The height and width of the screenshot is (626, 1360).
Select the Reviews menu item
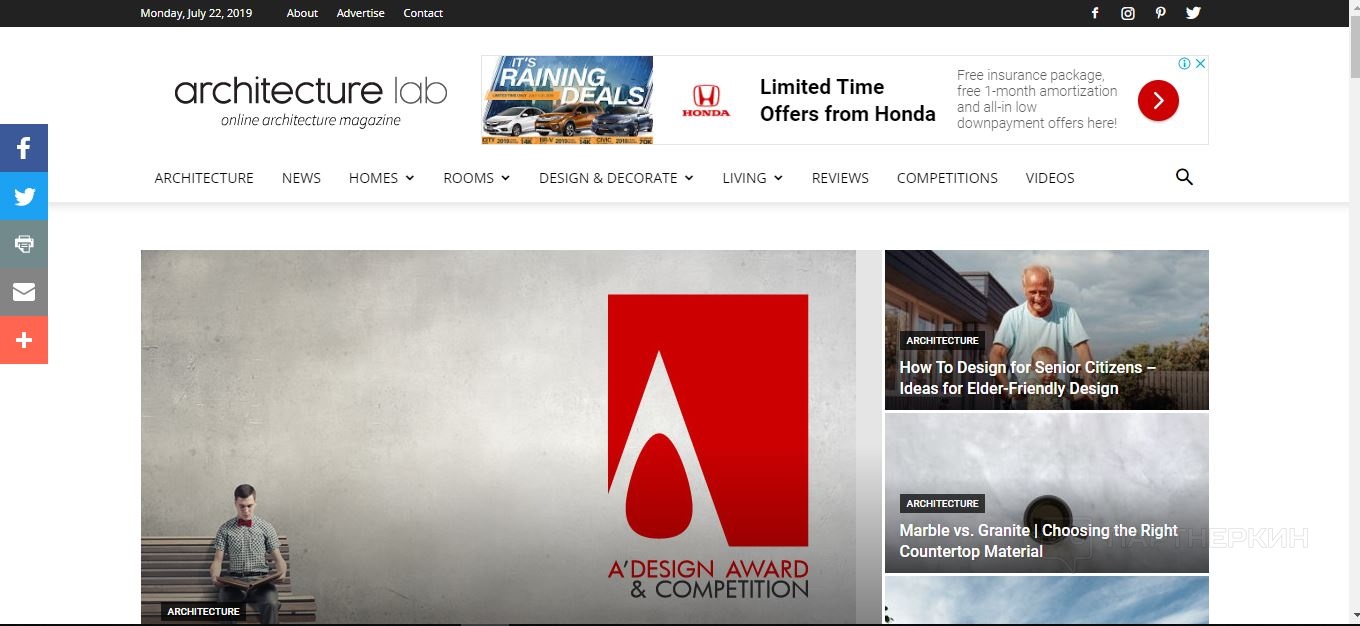click(x=840, y=178)
